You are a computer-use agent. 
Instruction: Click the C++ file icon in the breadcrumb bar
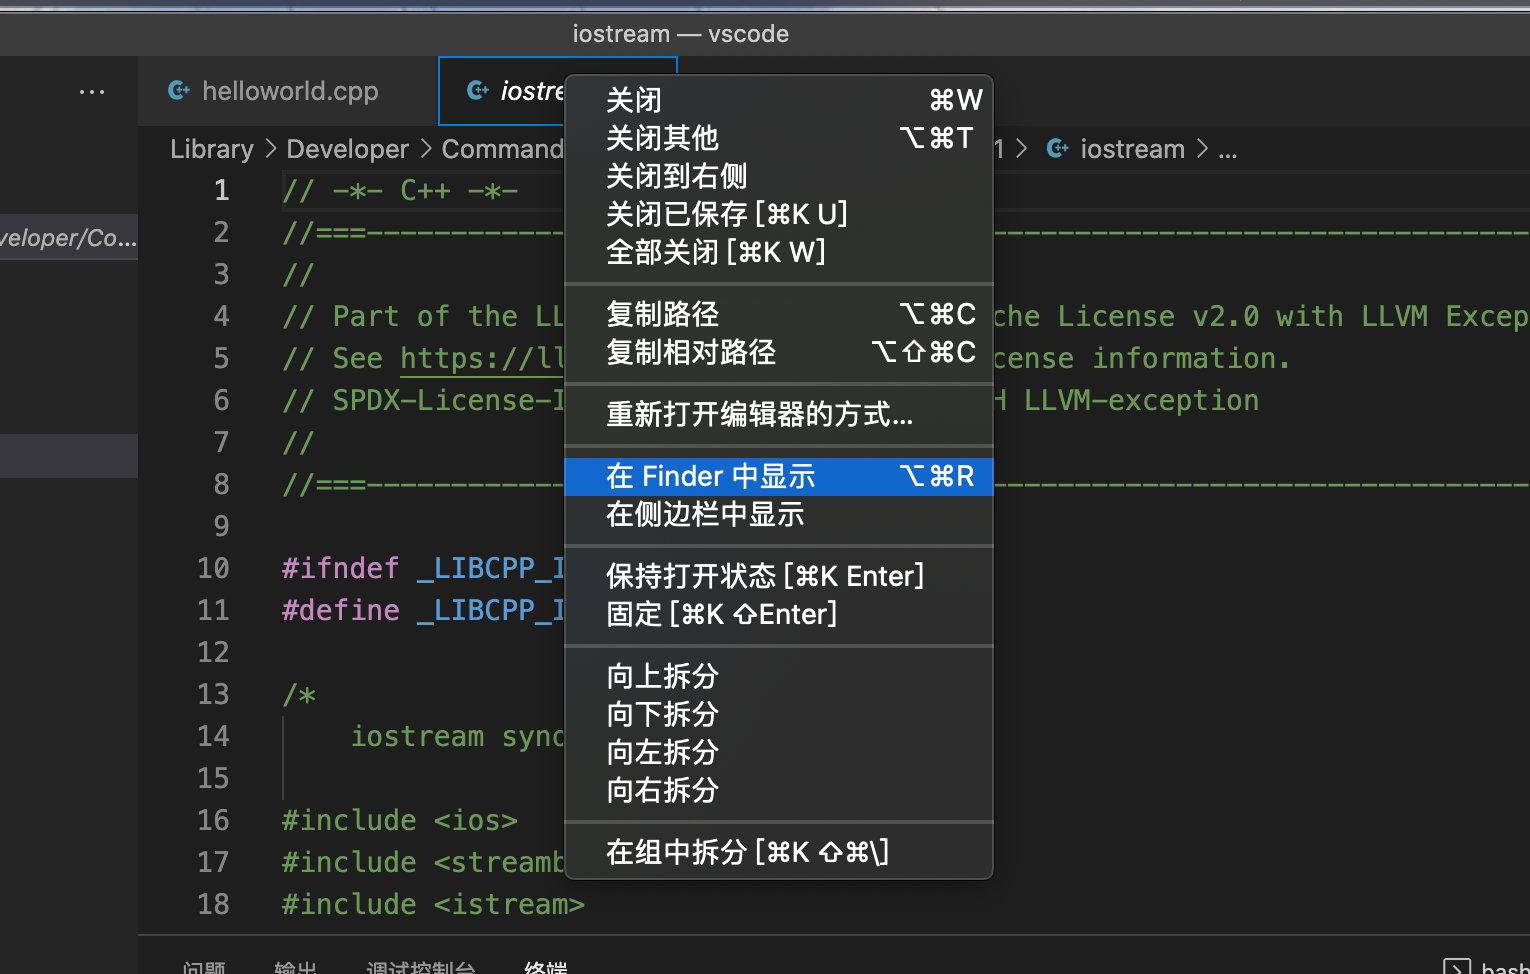pos(1057,148)
